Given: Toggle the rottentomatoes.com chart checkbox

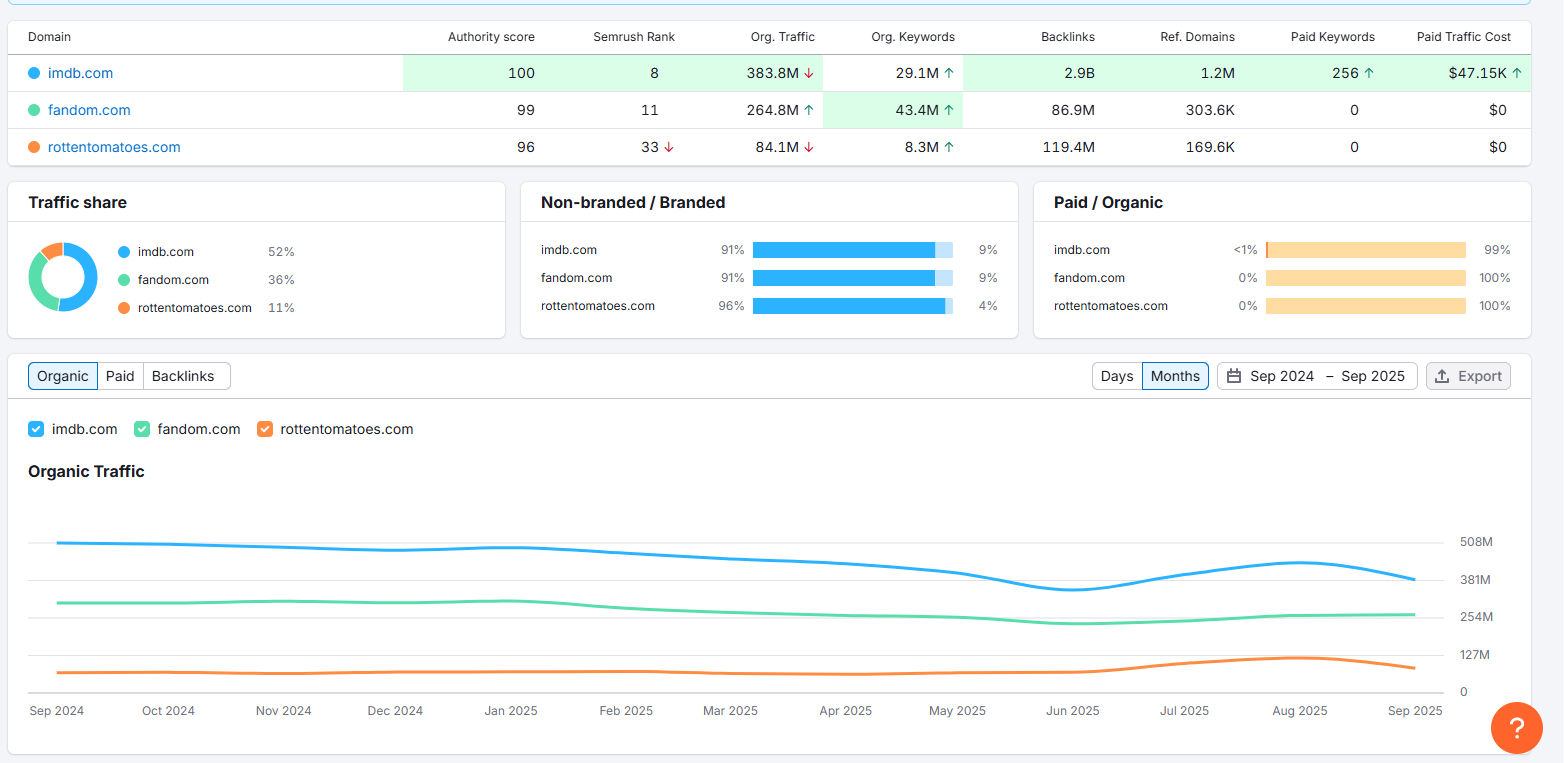Looking at the screenshot, I should pyautogui.click(x=265, y=429).
